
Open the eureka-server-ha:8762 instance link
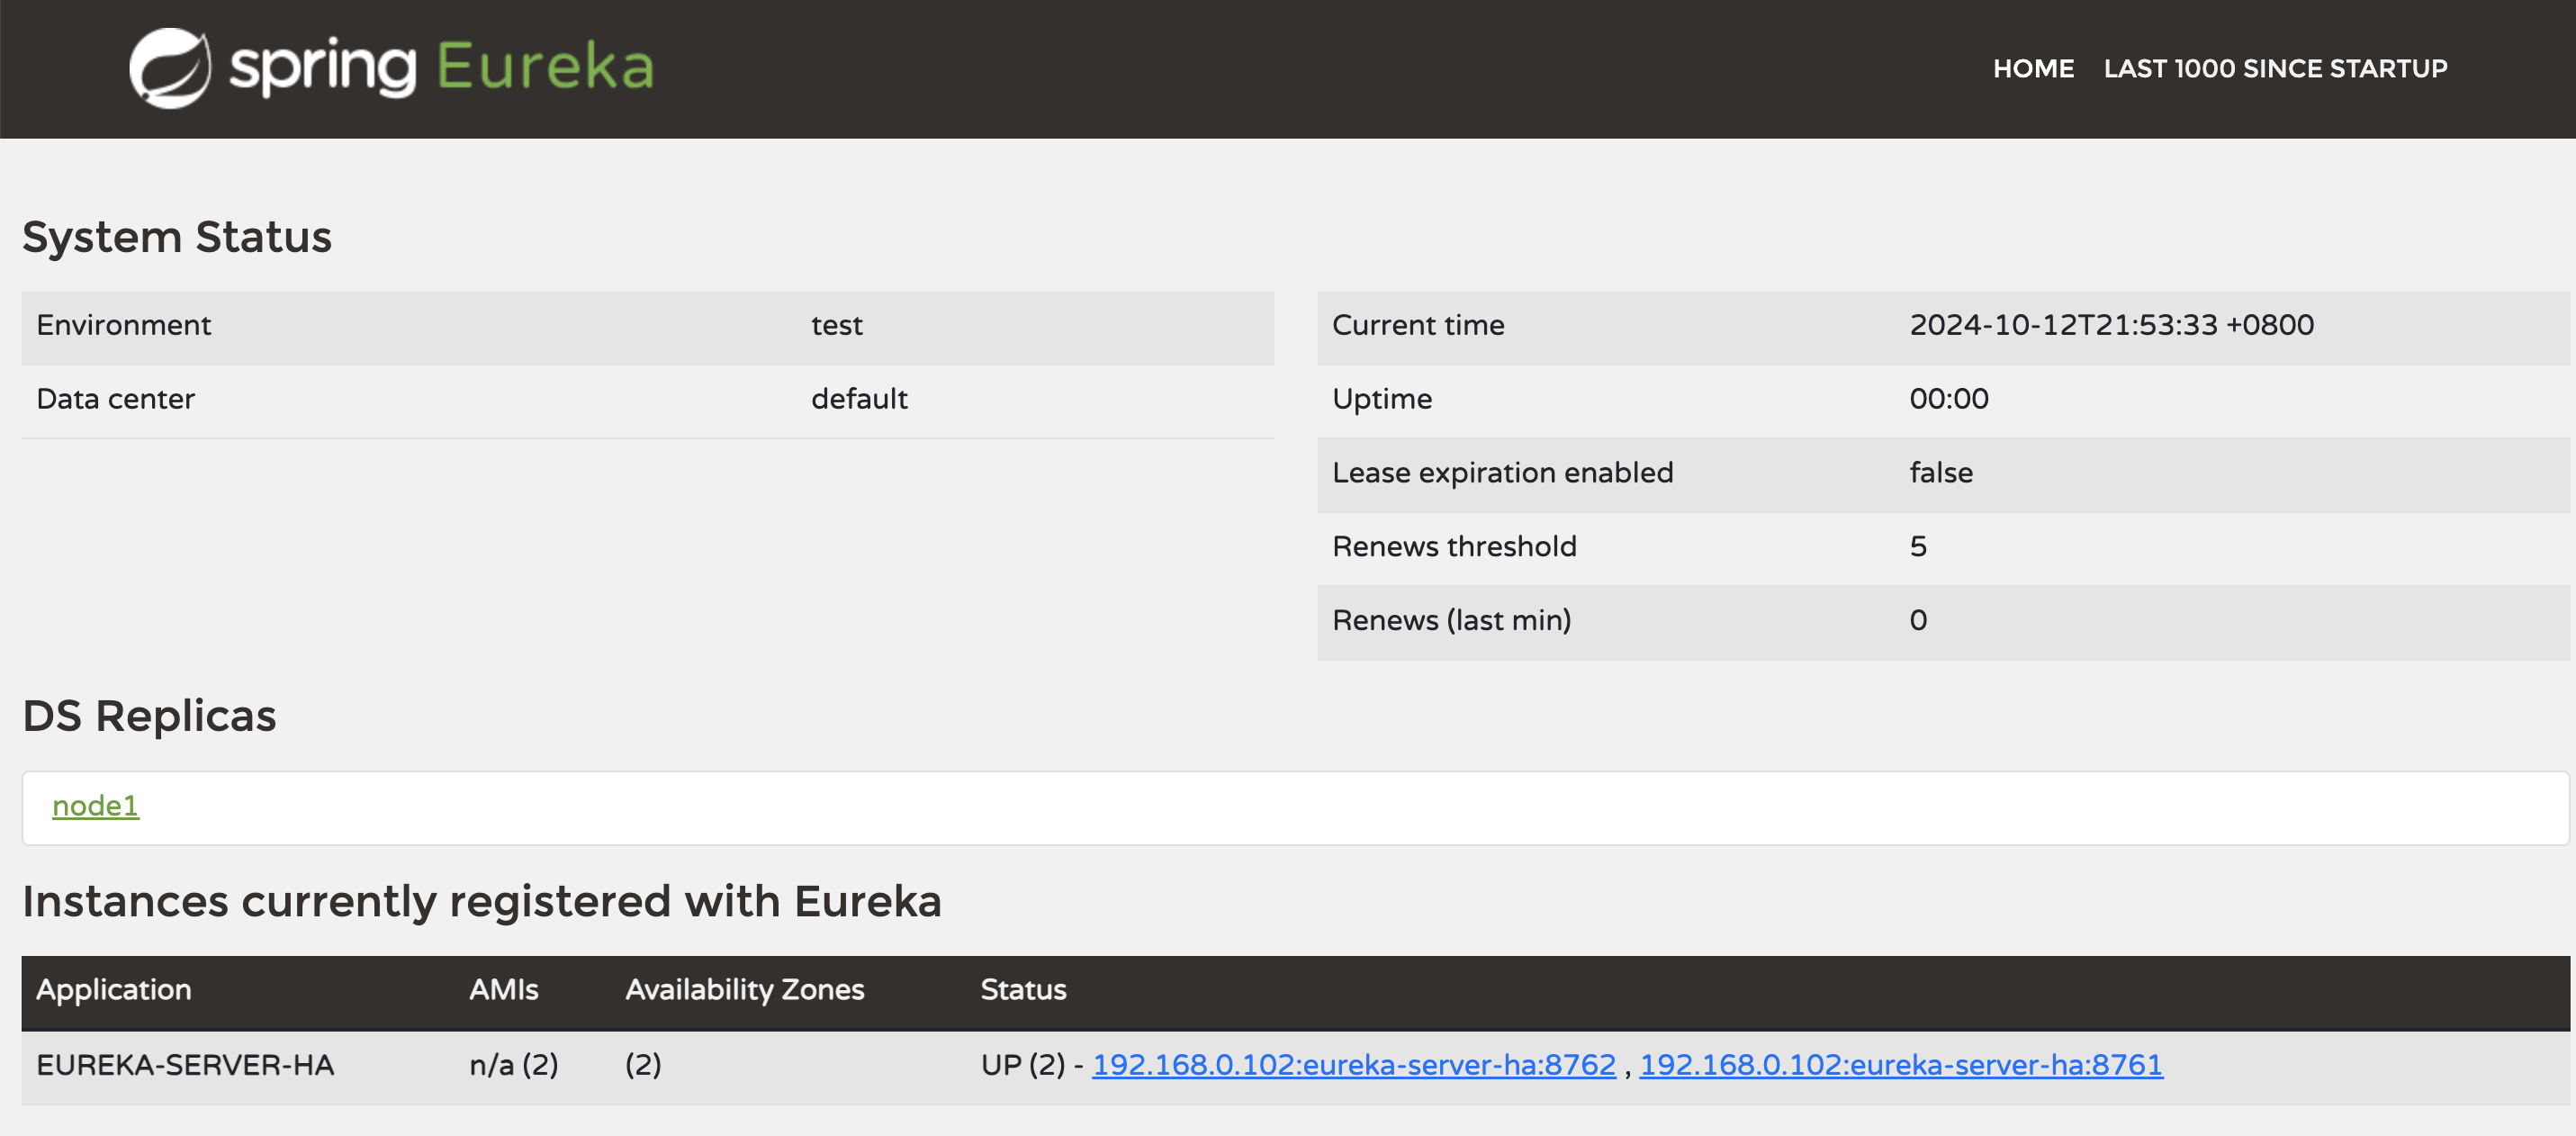pyautogui.click(x=1353, y=1065)
